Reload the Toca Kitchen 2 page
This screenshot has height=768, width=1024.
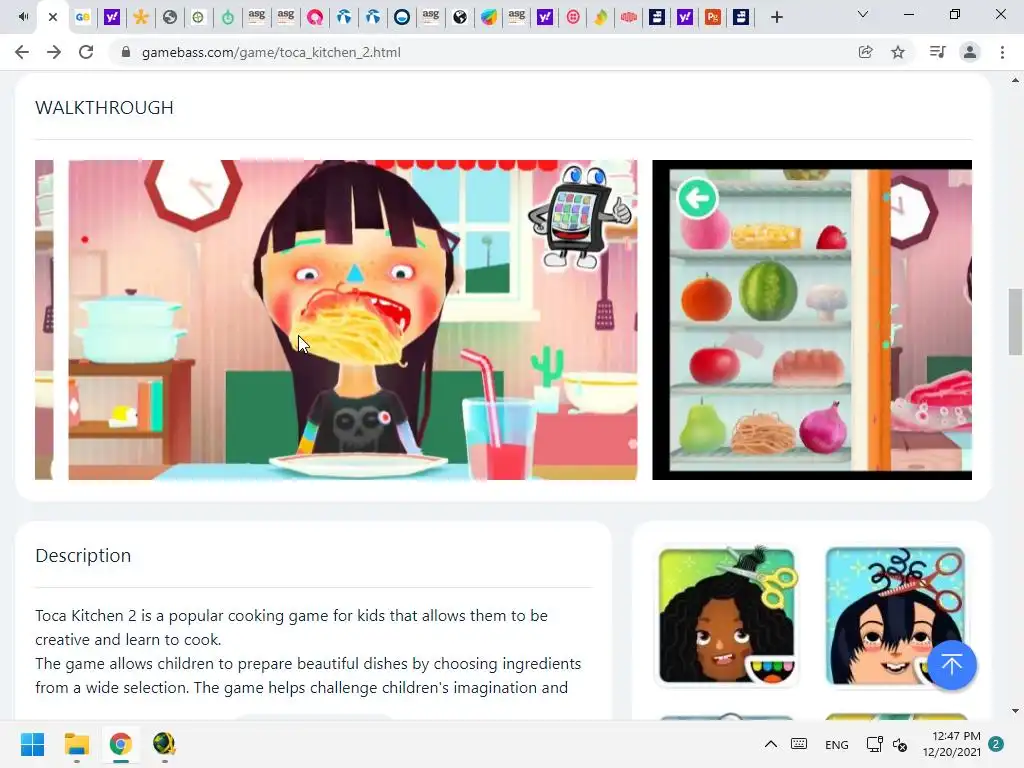(x=86, y=52)
